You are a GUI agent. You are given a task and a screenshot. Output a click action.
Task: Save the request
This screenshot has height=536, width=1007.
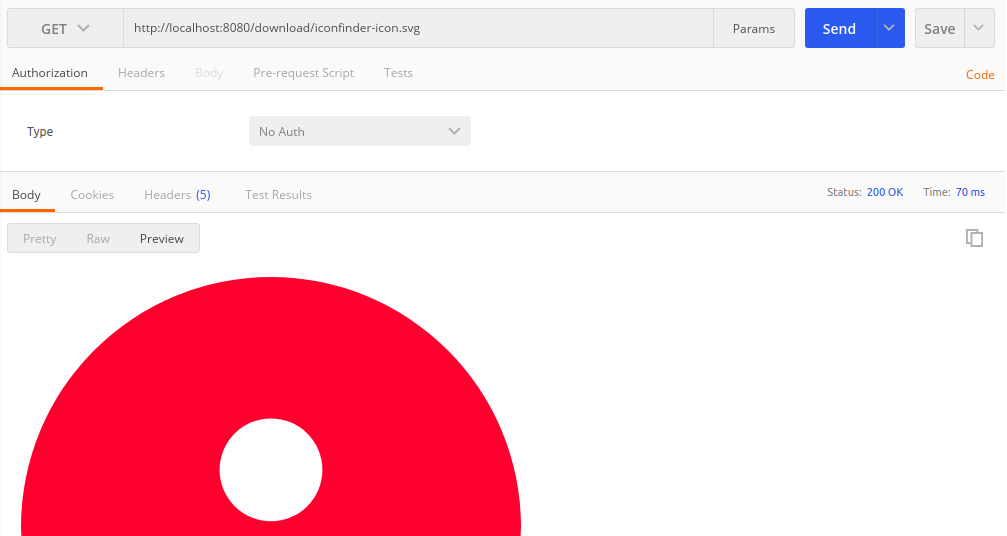pos(940,28)
